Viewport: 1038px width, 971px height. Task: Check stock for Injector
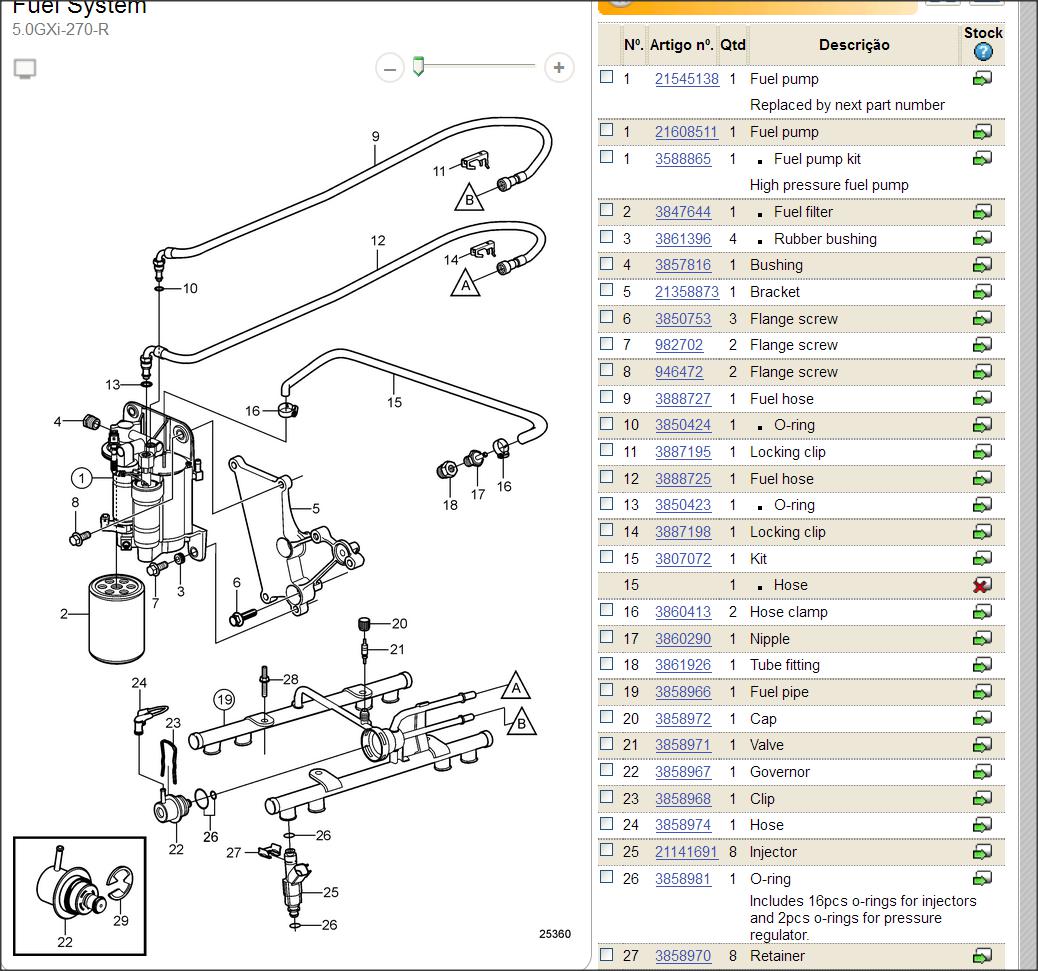click(x=982, y=852)
